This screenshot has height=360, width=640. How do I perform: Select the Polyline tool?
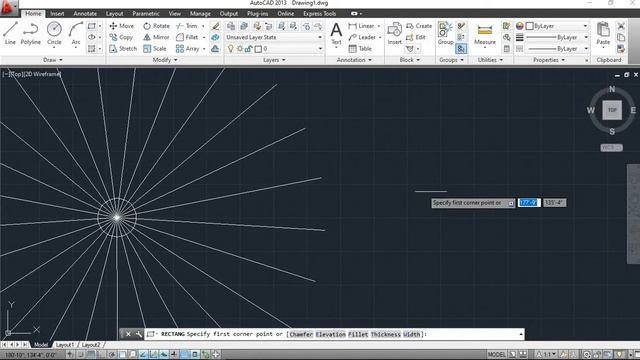pos(31,33)
